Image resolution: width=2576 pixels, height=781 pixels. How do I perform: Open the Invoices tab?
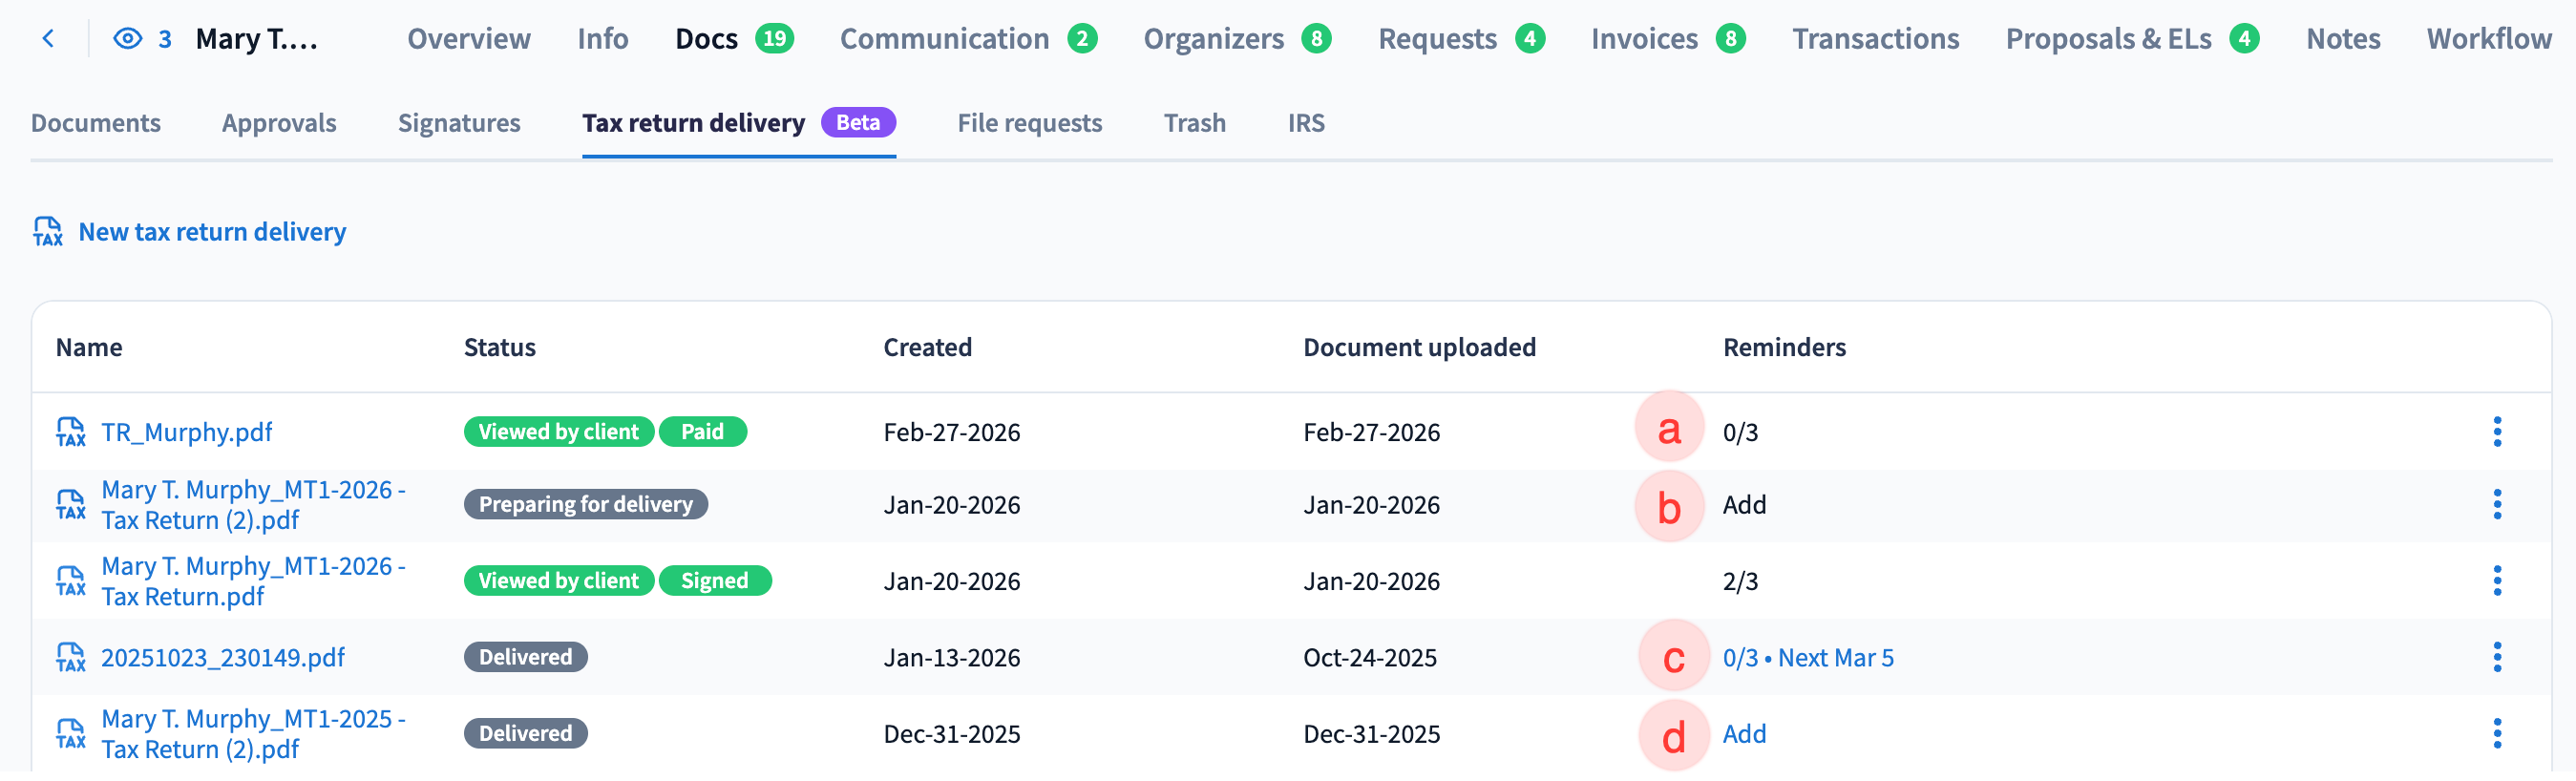[1644, 39]
